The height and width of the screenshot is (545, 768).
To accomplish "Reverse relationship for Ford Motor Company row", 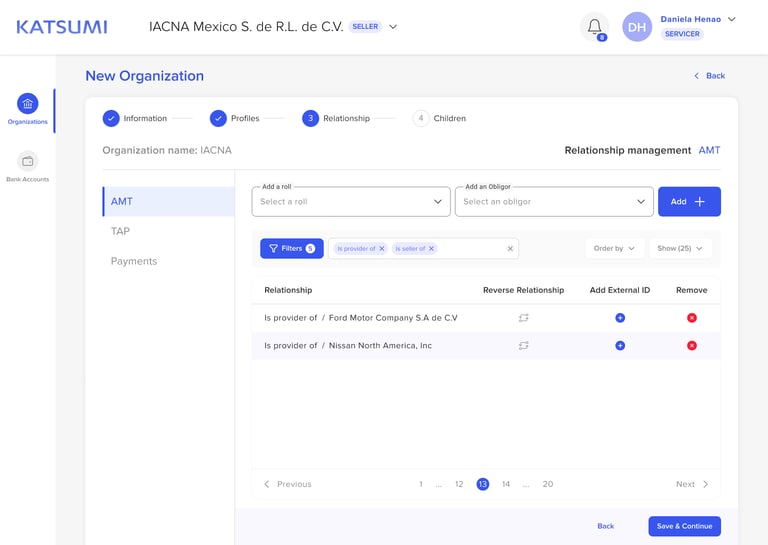I will pyautogui.click(x=524, y=318).
